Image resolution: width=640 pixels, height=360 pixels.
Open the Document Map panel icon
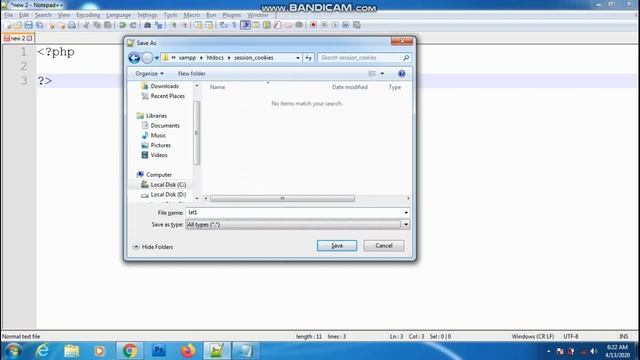267,25
